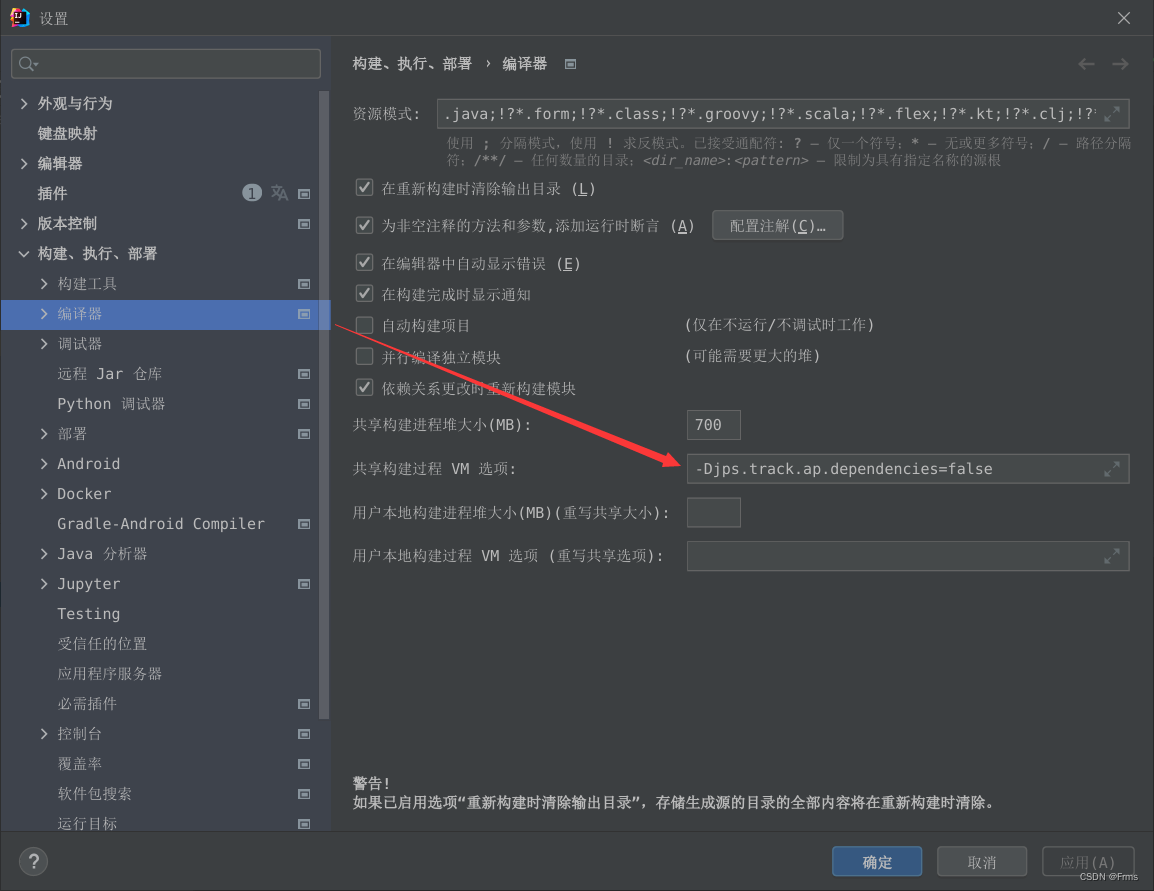This screenshot has width=1154, height=891.
Task: Click the forward navigation arrow in breadcrumb bar
Action: pos(1118,63)
